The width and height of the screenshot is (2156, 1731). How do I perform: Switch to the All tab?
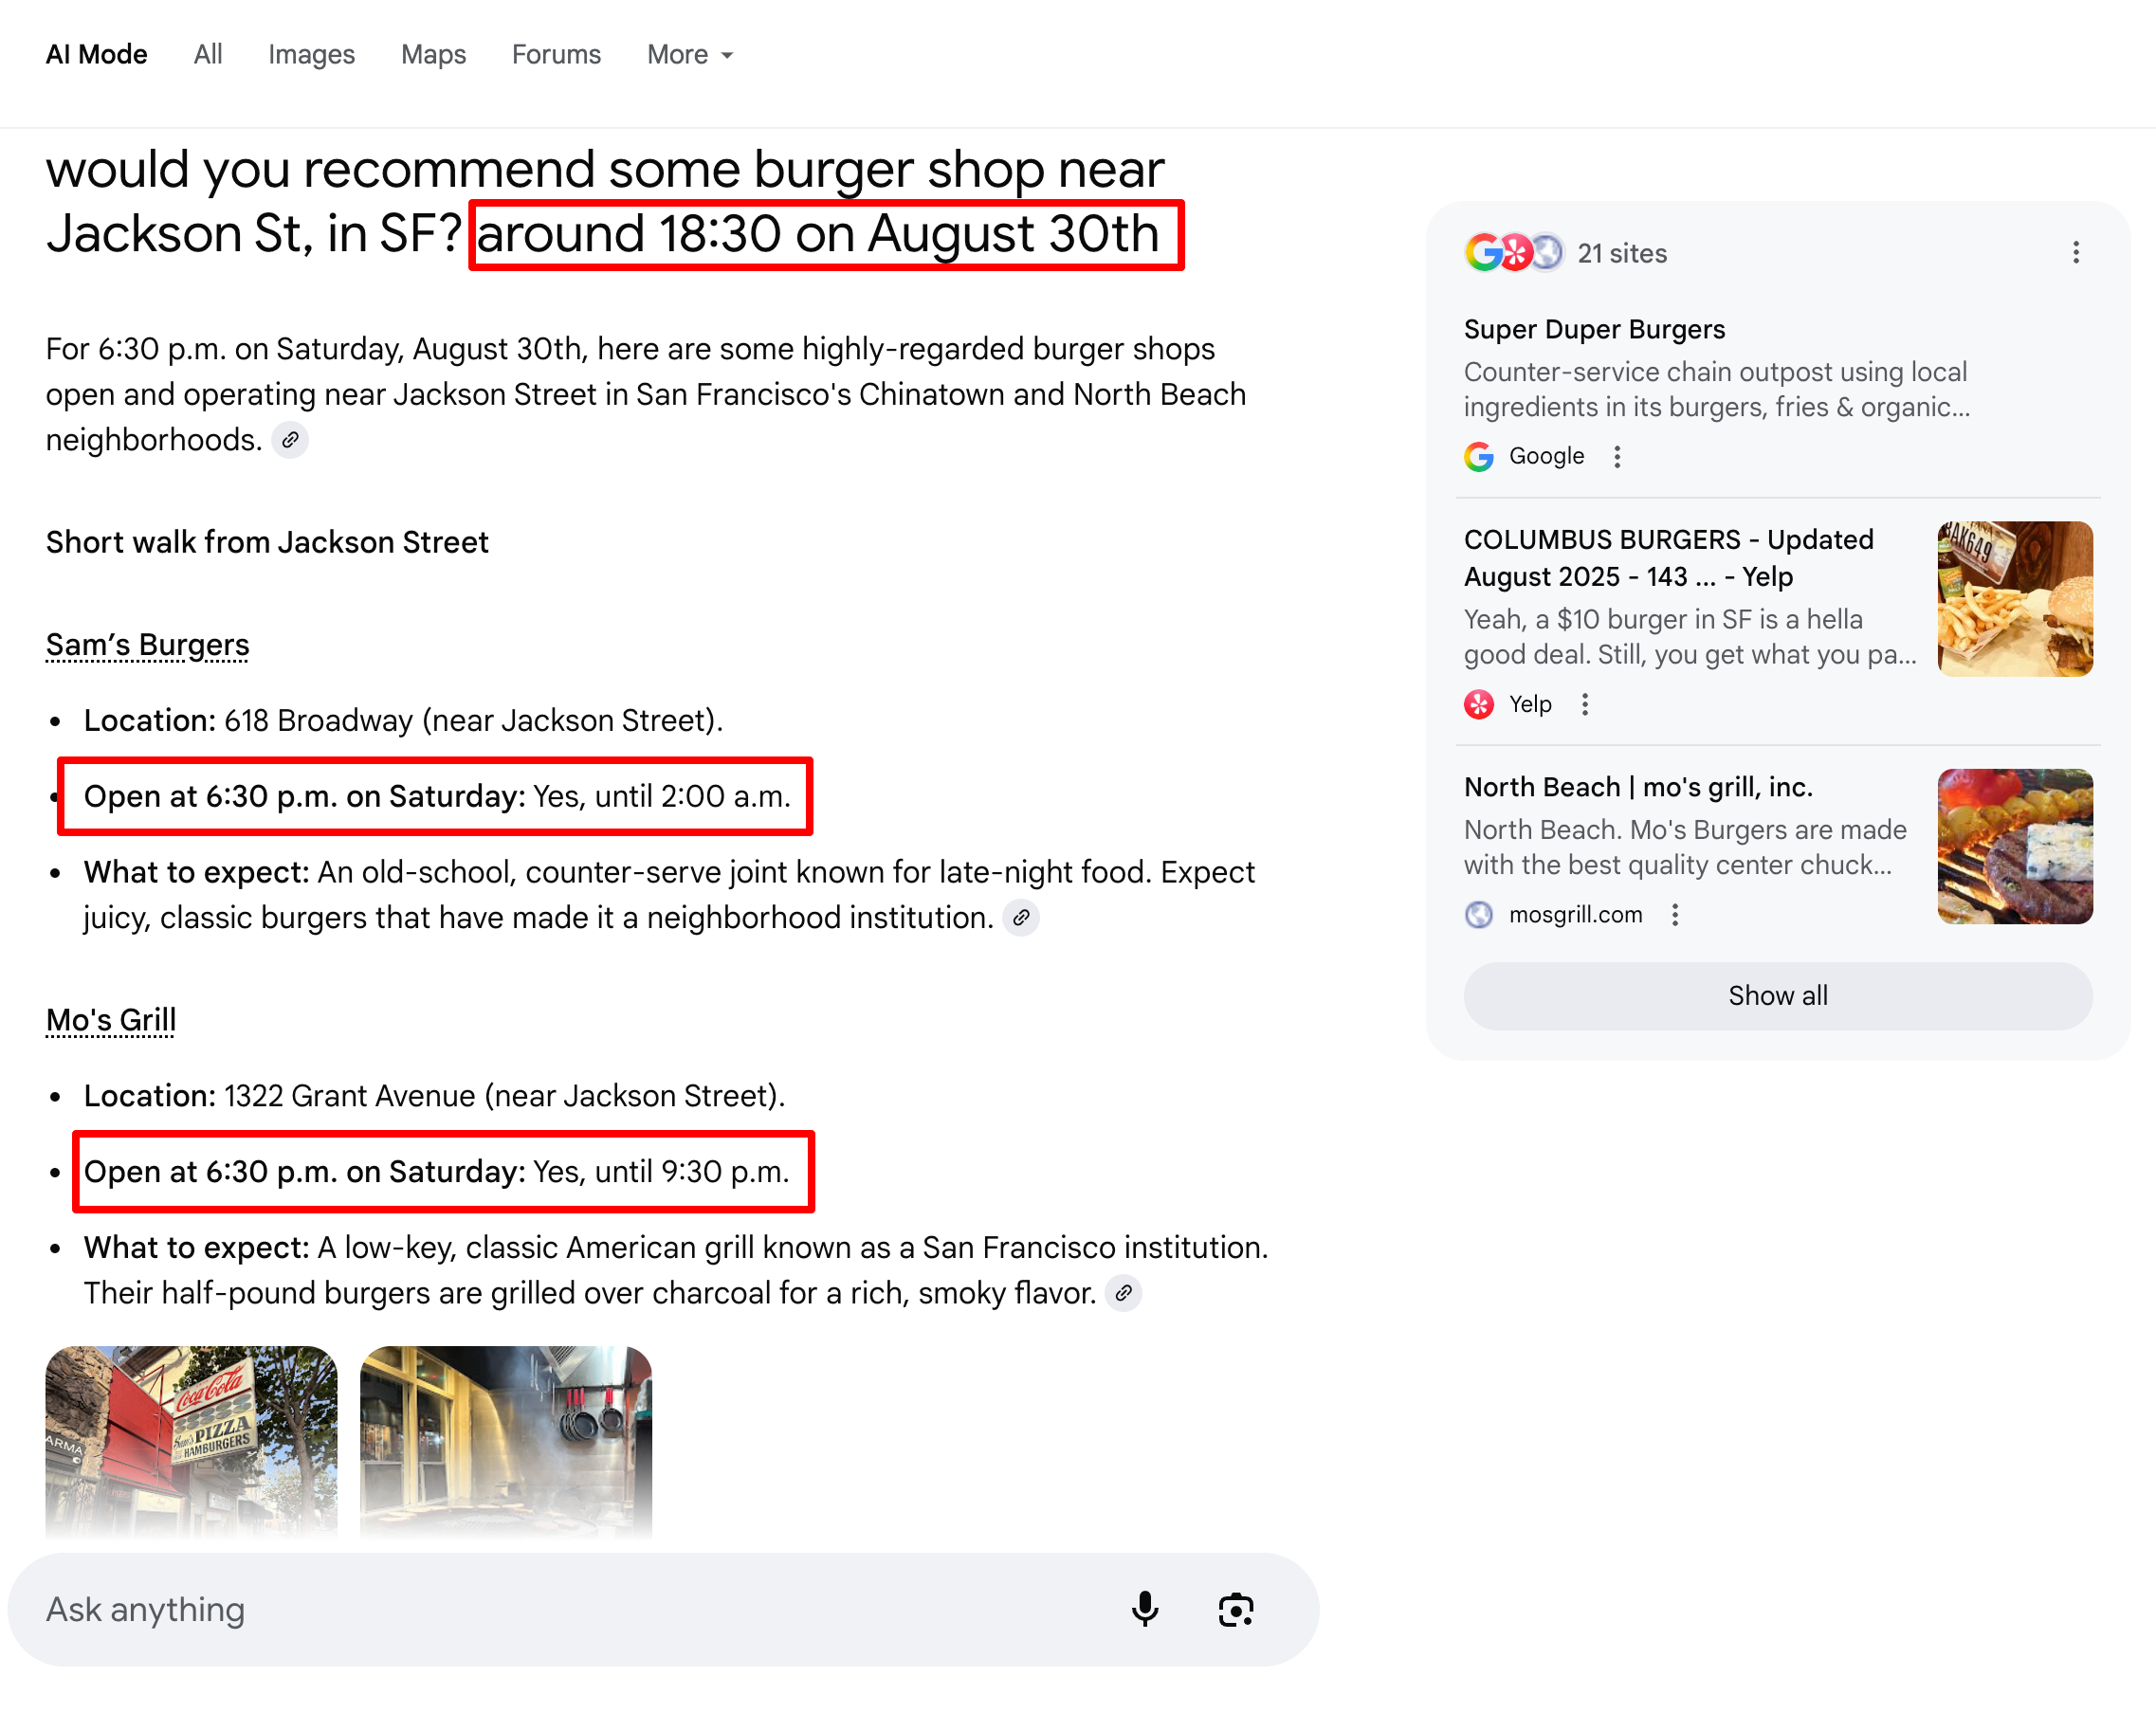(208, 55)
